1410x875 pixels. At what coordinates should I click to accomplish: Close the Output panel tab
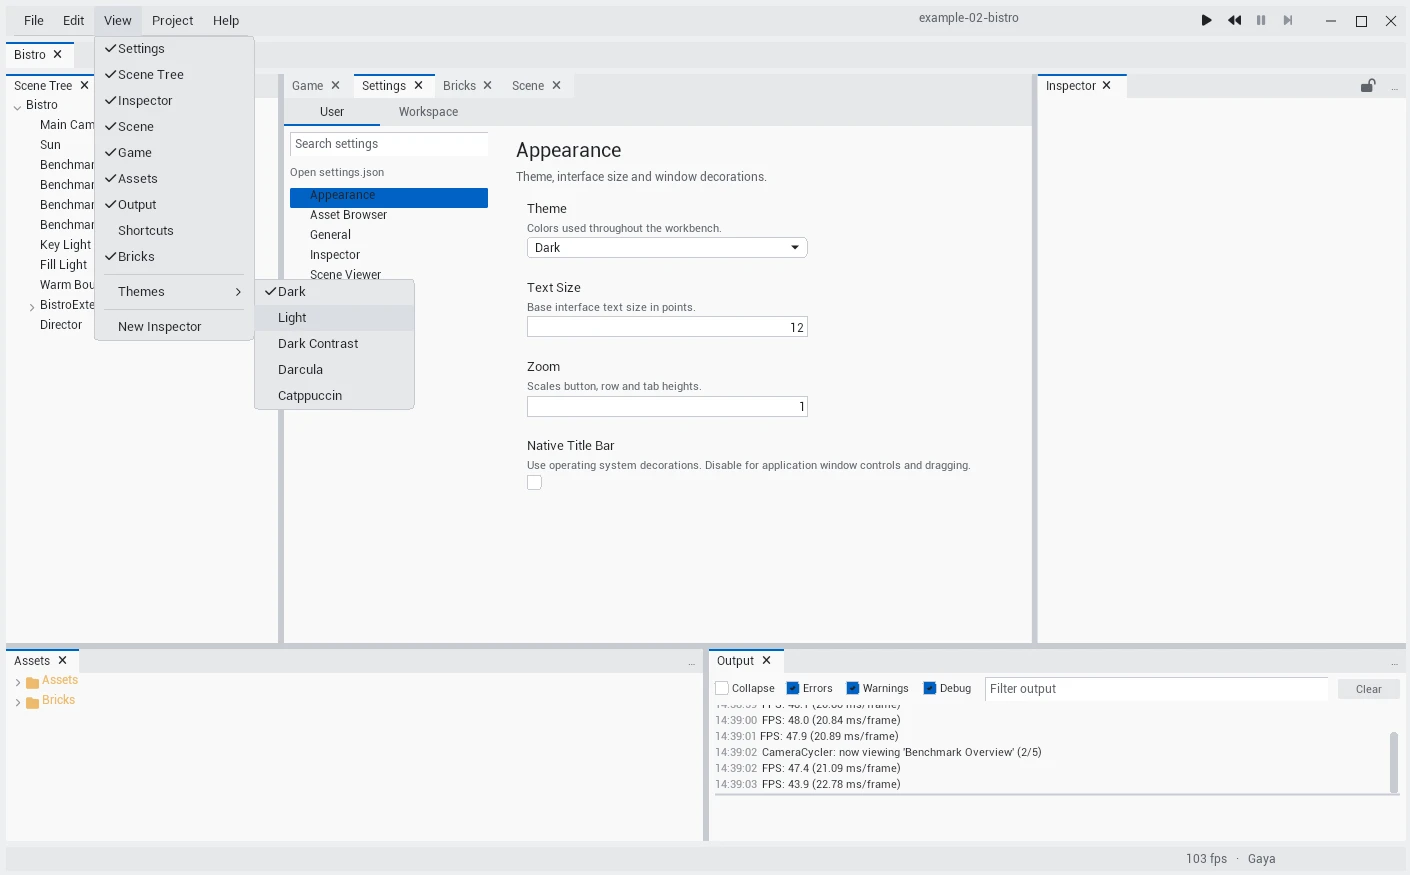[767, 660]
